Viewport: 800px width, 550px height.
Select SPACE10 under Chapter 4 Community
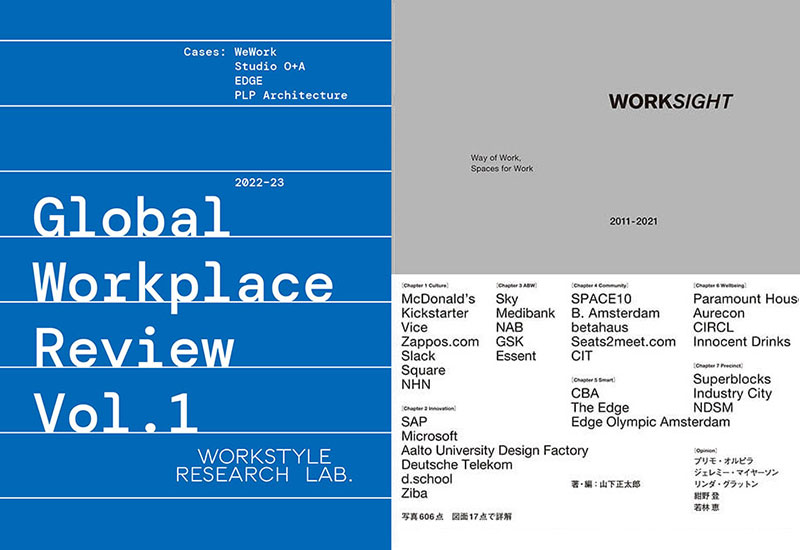604,299
